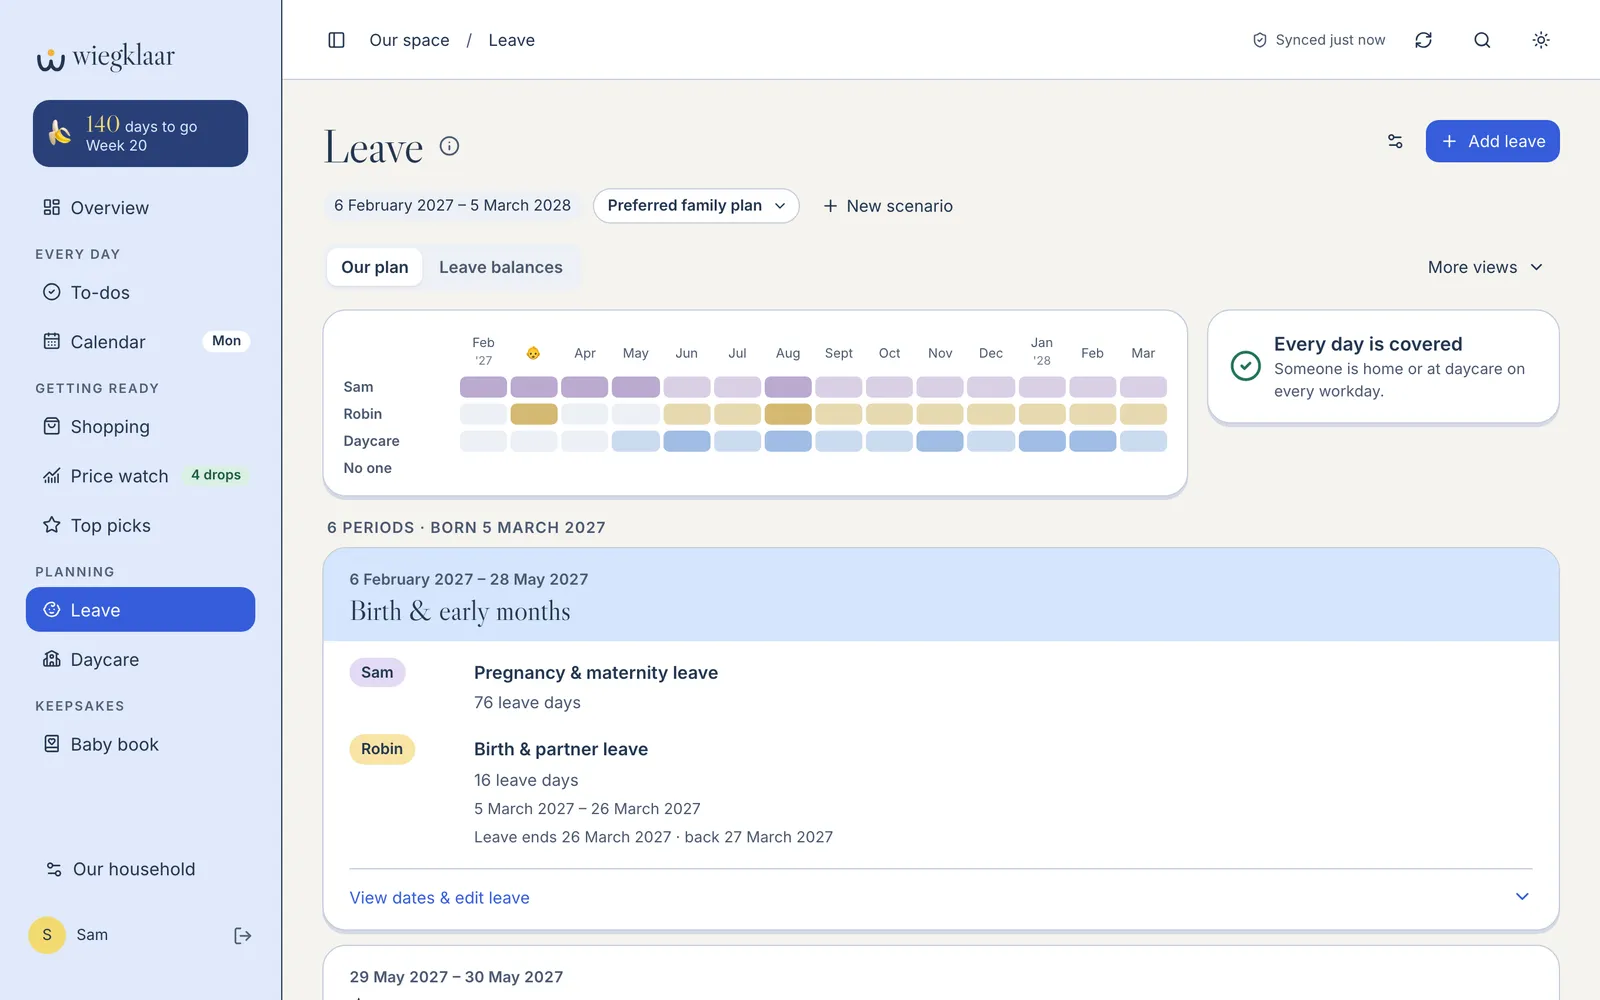Viewport: 1600px width, 1000px height.
Task: Click View dates & edit leave link
Action: click(439, 898)
